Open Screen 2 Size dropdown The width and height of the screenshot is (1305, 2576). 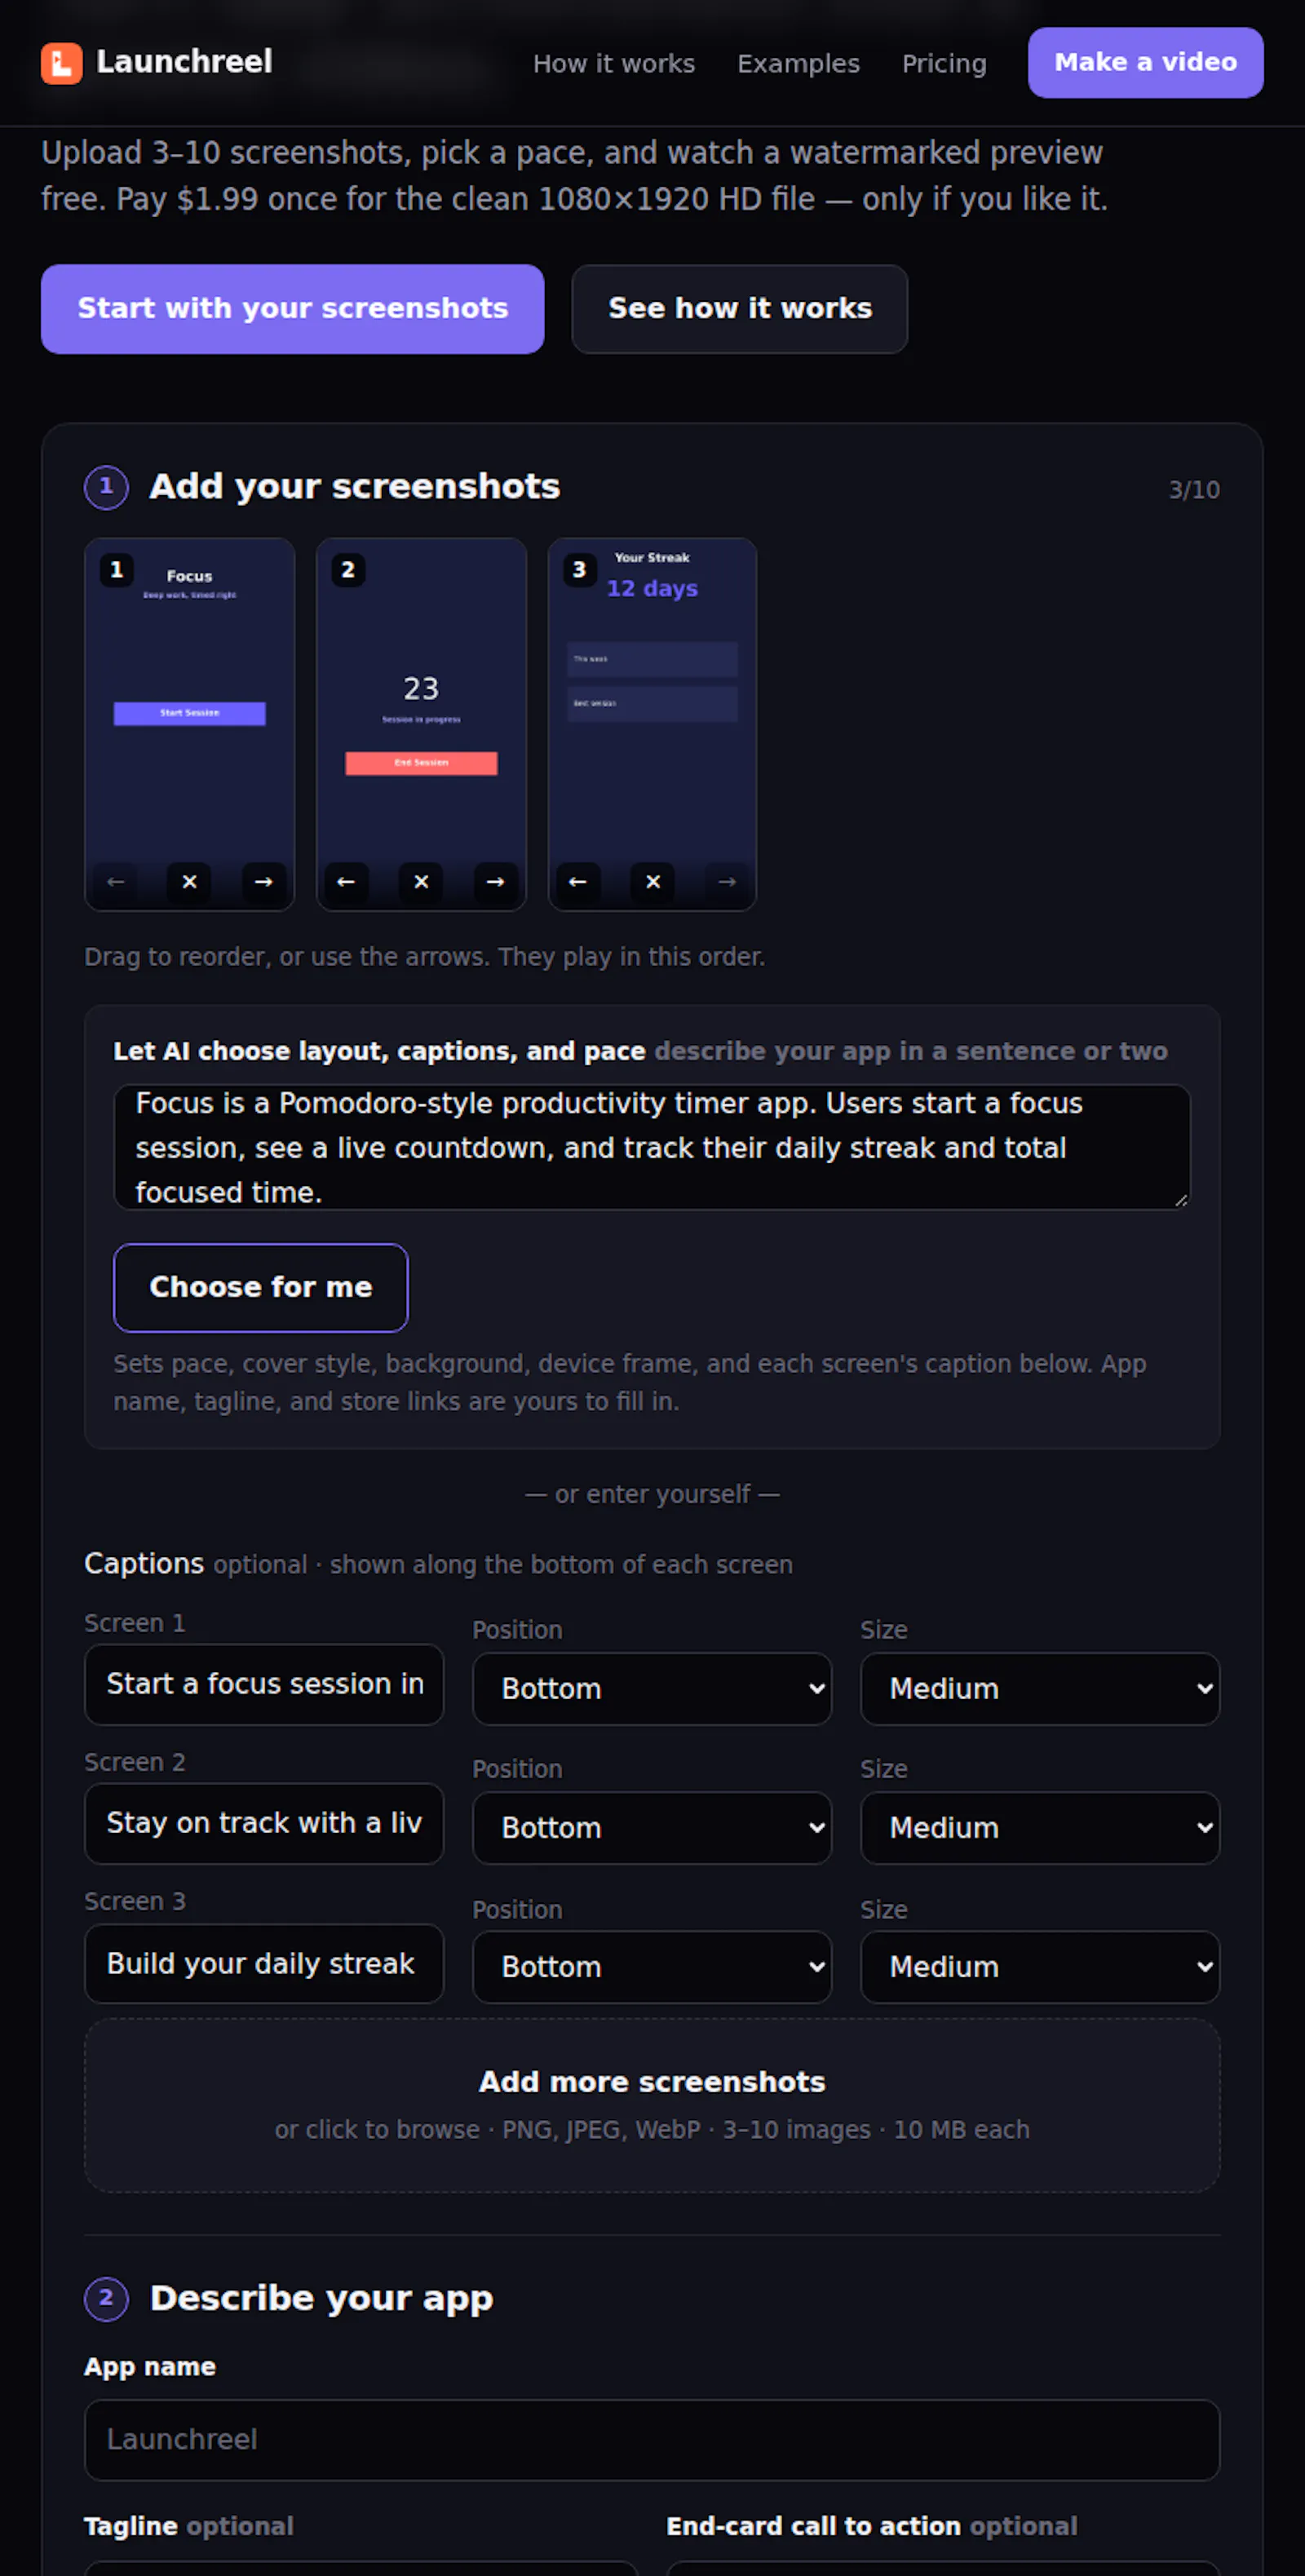(x=1040, y=1827)
